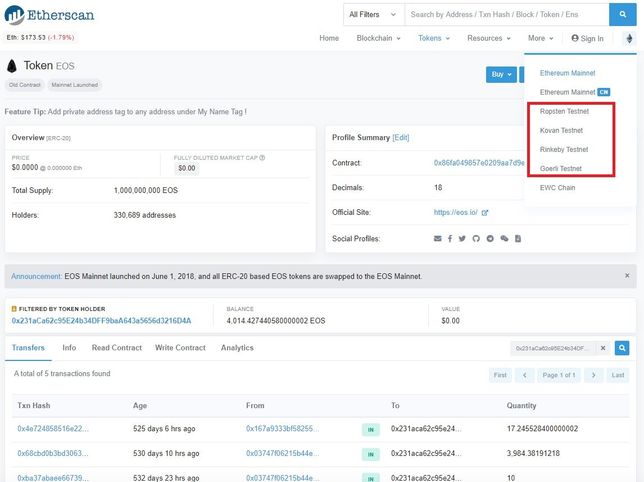Click the blue search magnifier button
The height and width of the screenshot is (482, 644).
tap(621, 15)
